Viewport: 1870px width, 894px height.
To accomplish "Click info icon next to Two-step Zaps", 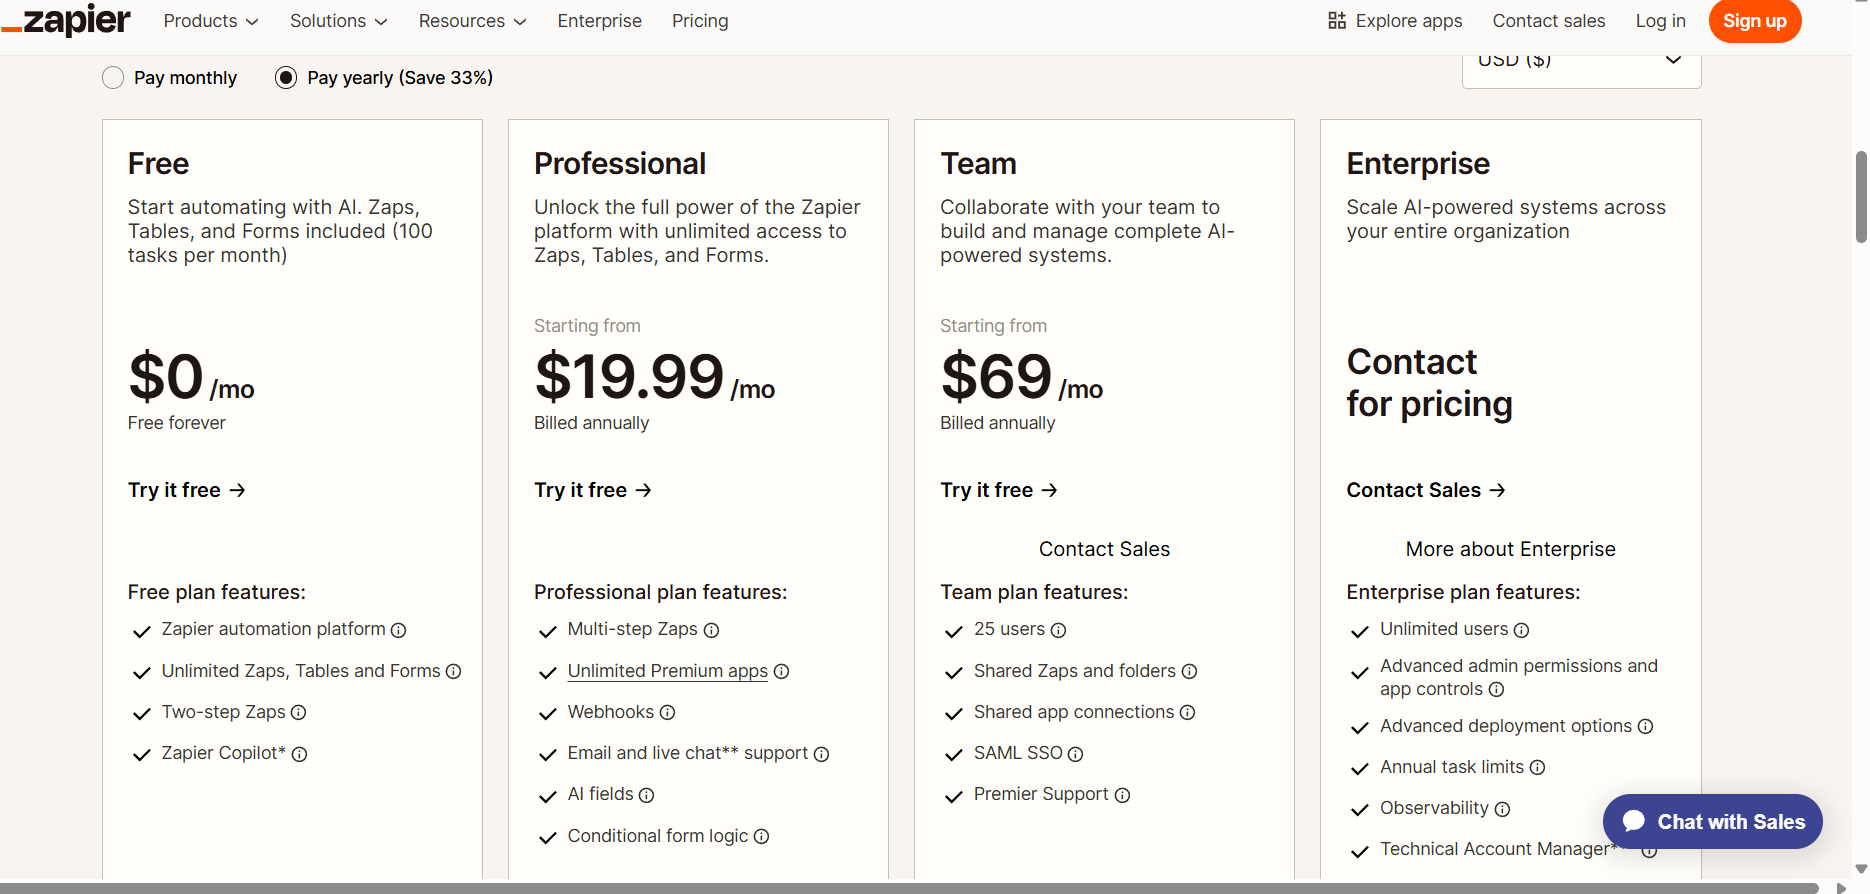I will click(x=298, y=712).
